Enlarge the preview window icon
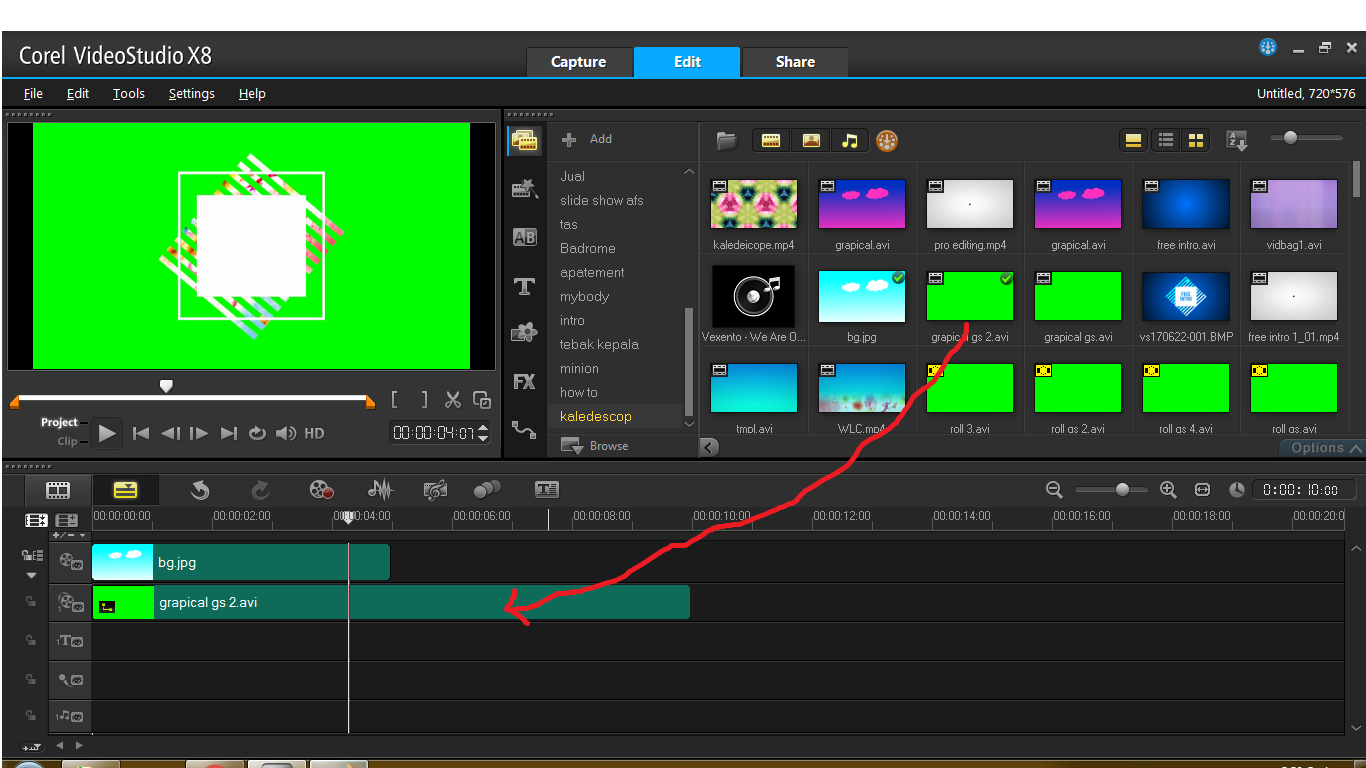Viewport: 1366px width, 768px height. [x=482, y=400]
